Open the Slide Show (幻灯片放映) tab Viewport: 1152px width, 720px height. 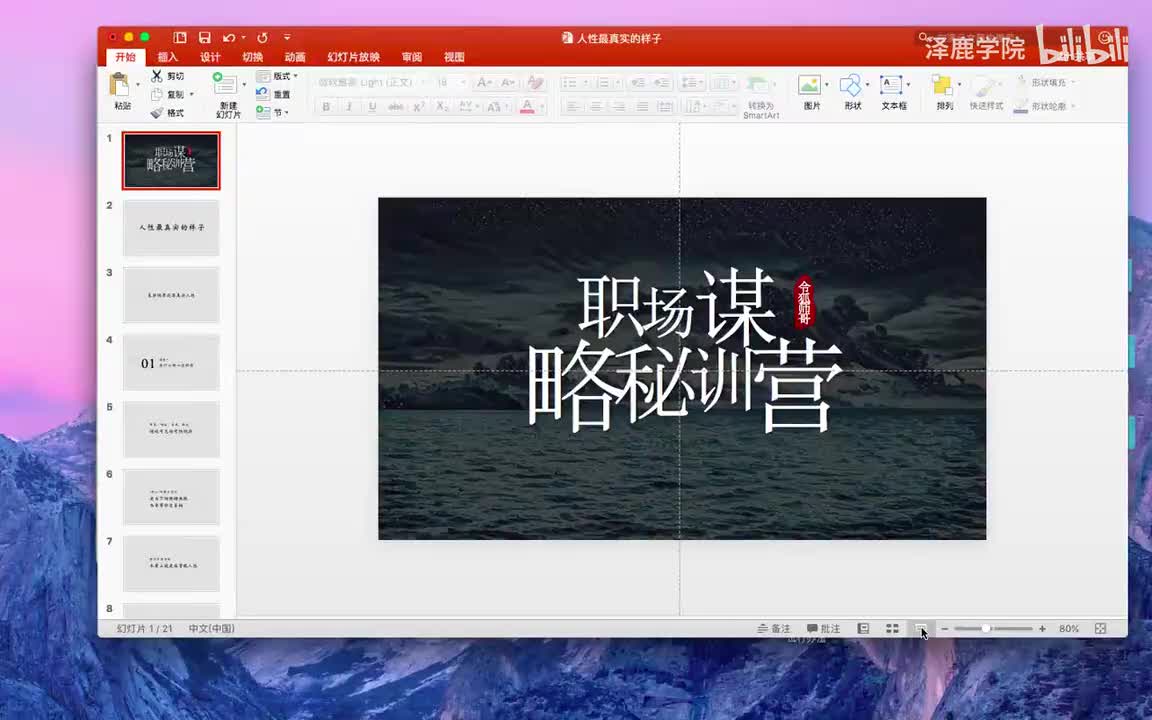[353, 57]
